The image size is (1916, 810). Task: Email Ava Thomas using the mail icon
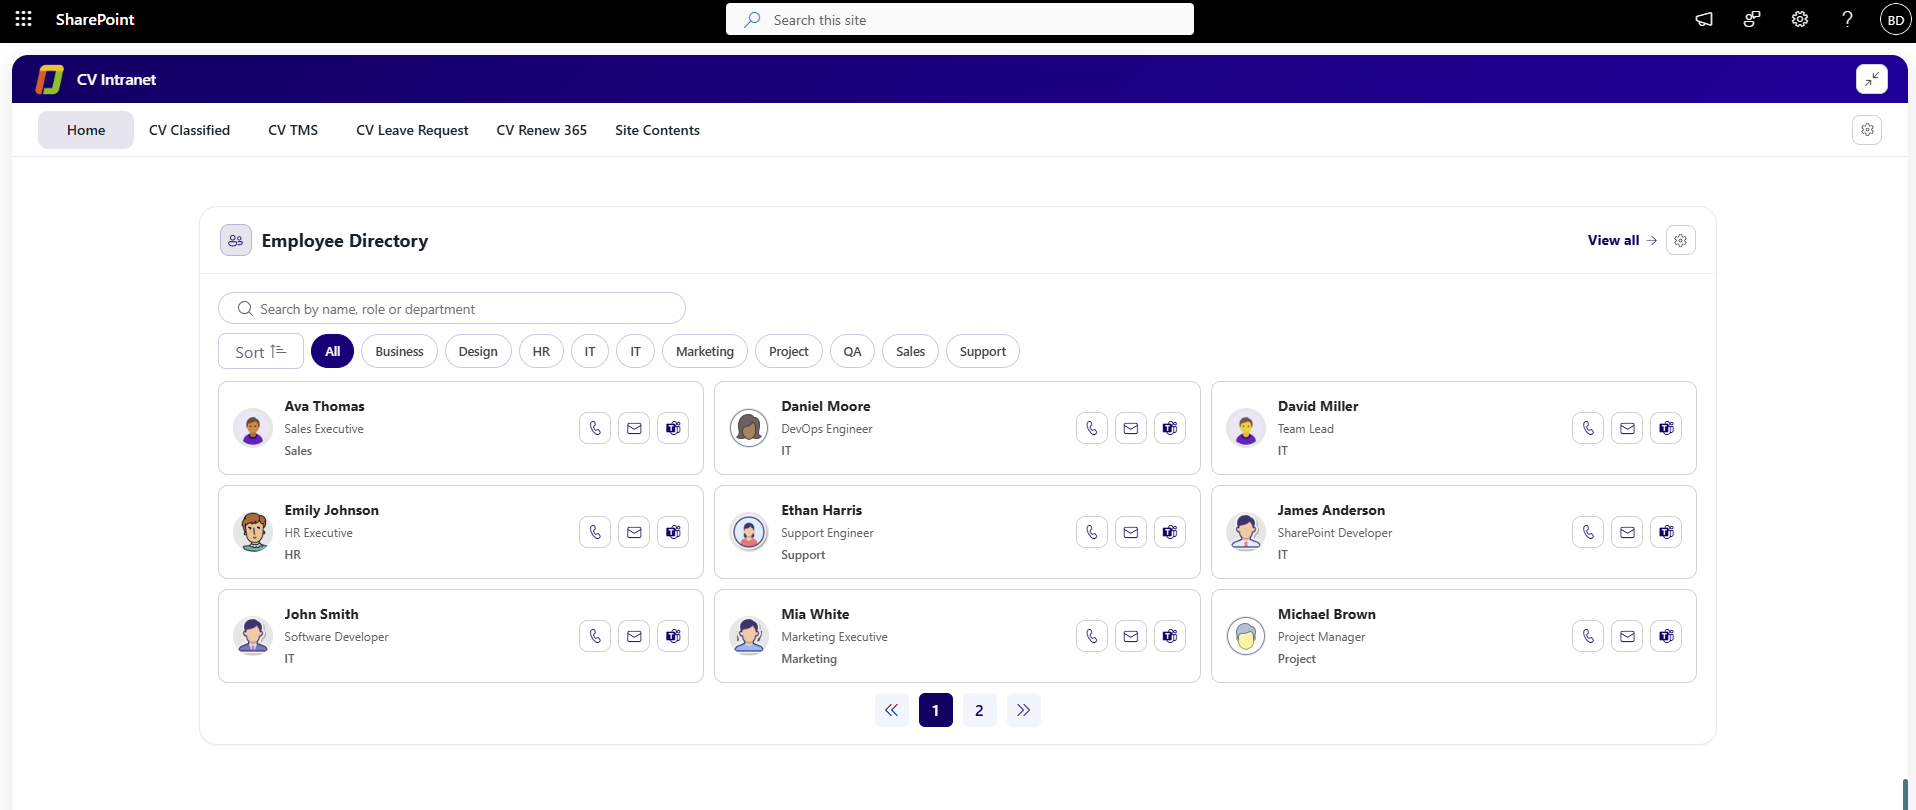(x=634, y=428)
